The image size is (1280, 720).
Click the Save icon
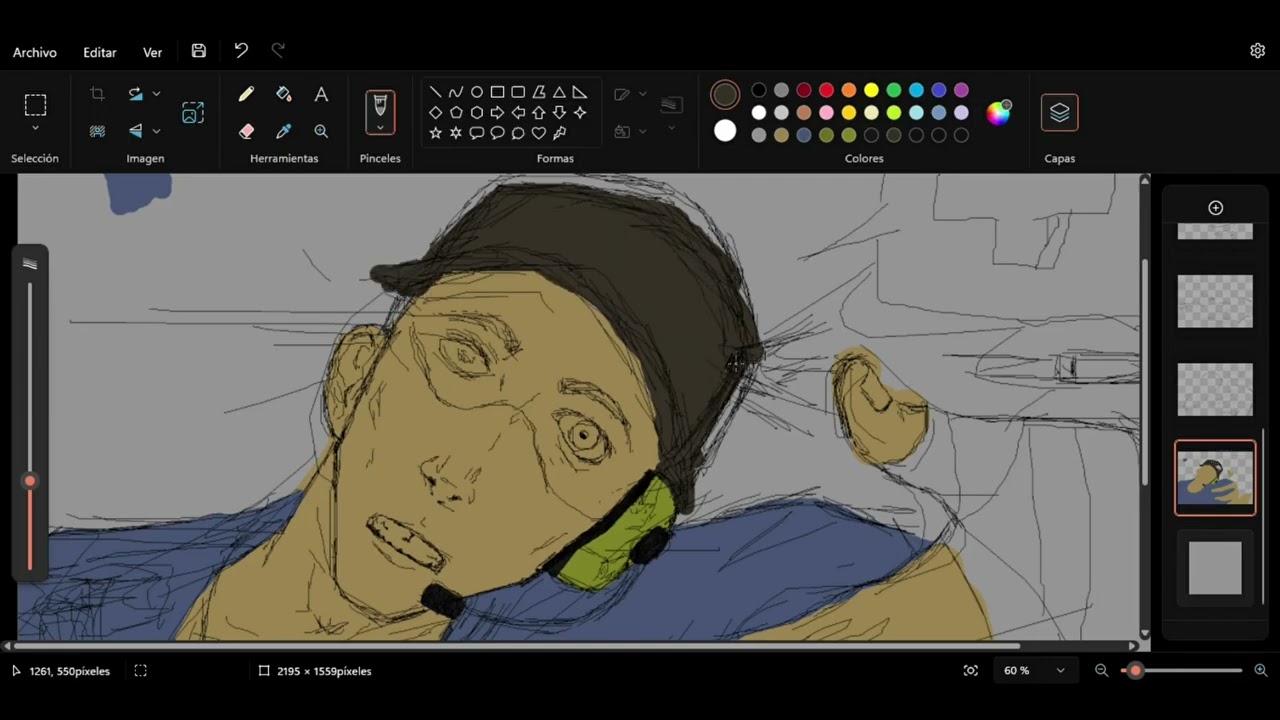tap(199, 51)
